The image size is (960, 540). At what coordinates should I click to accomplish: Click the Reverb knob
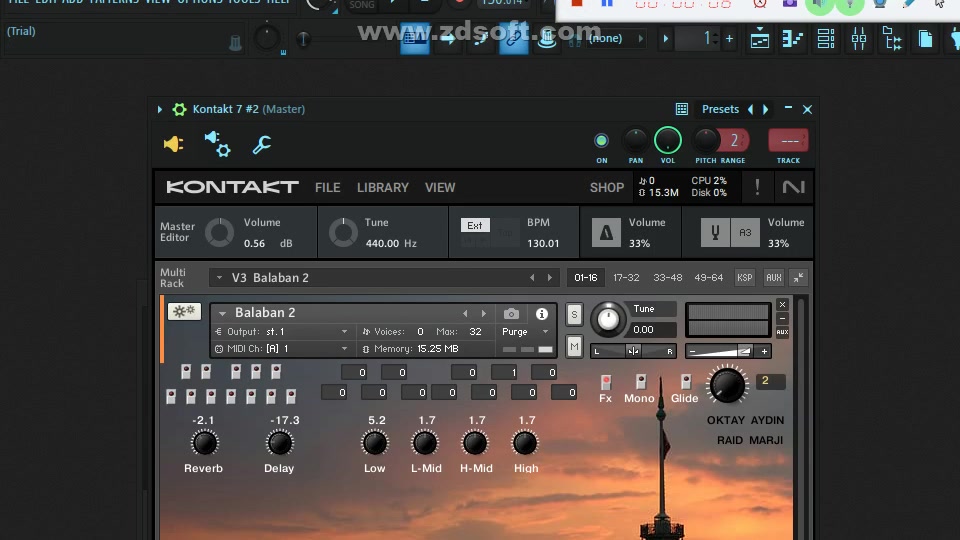point(204,443)
